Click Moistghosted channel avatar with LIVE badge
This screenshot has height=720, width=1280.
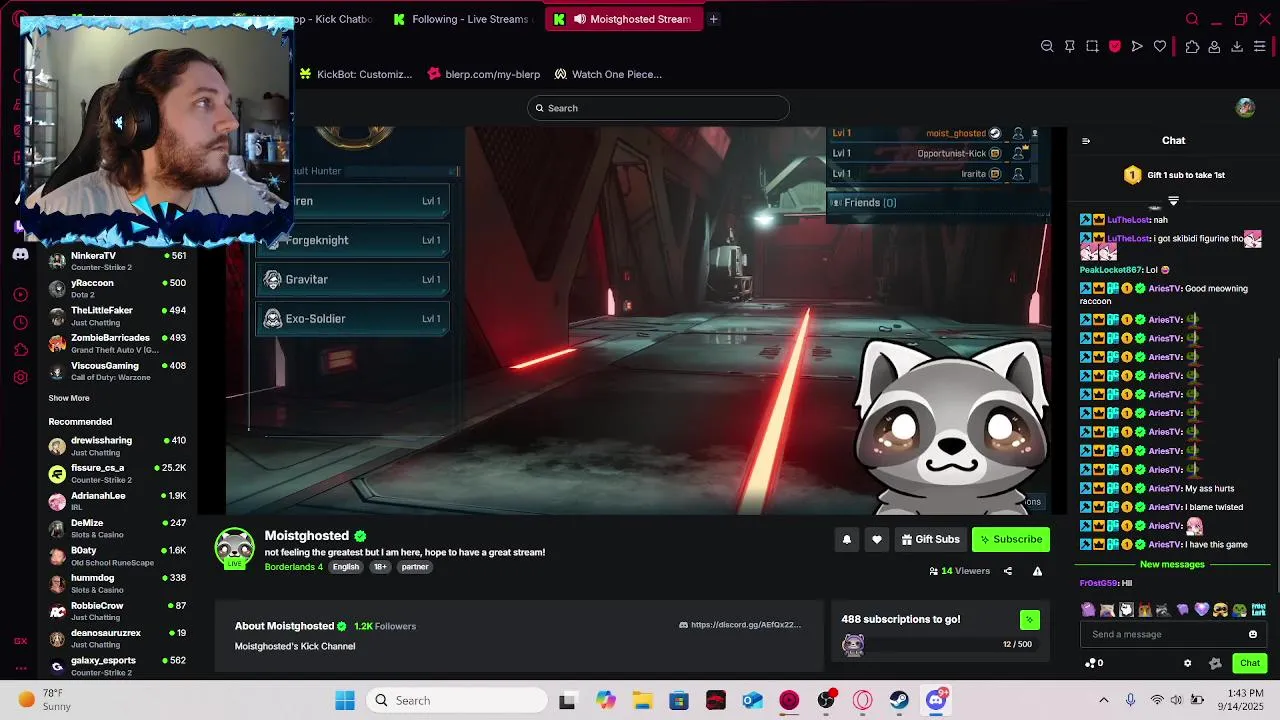235,548
